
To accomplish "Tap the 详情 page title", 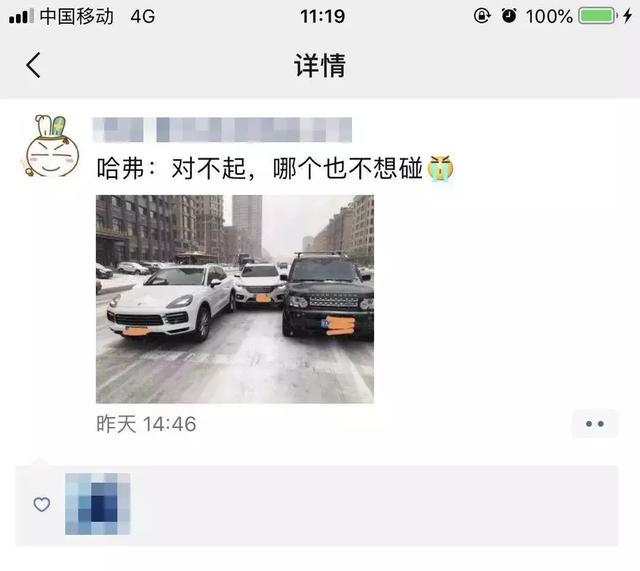I will (320, 65).
